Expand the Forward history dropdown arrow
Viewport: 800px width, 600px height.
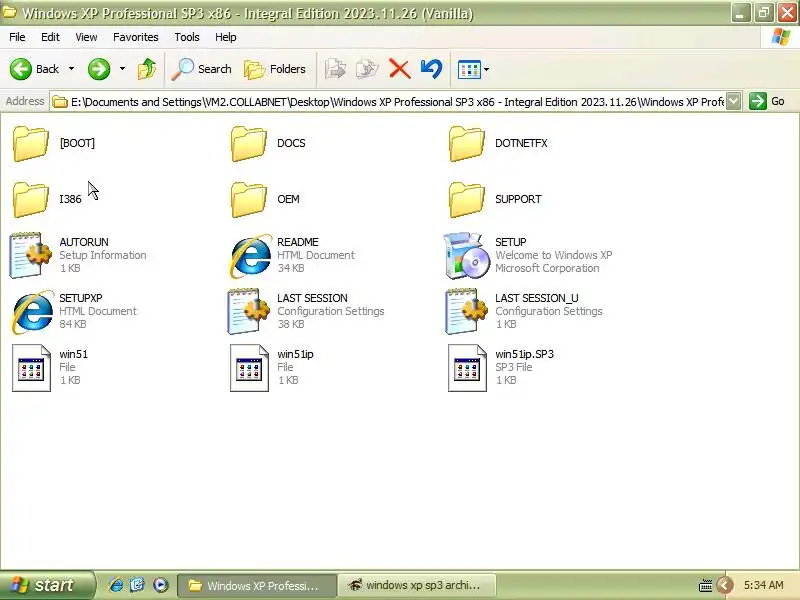pos(122,69)
